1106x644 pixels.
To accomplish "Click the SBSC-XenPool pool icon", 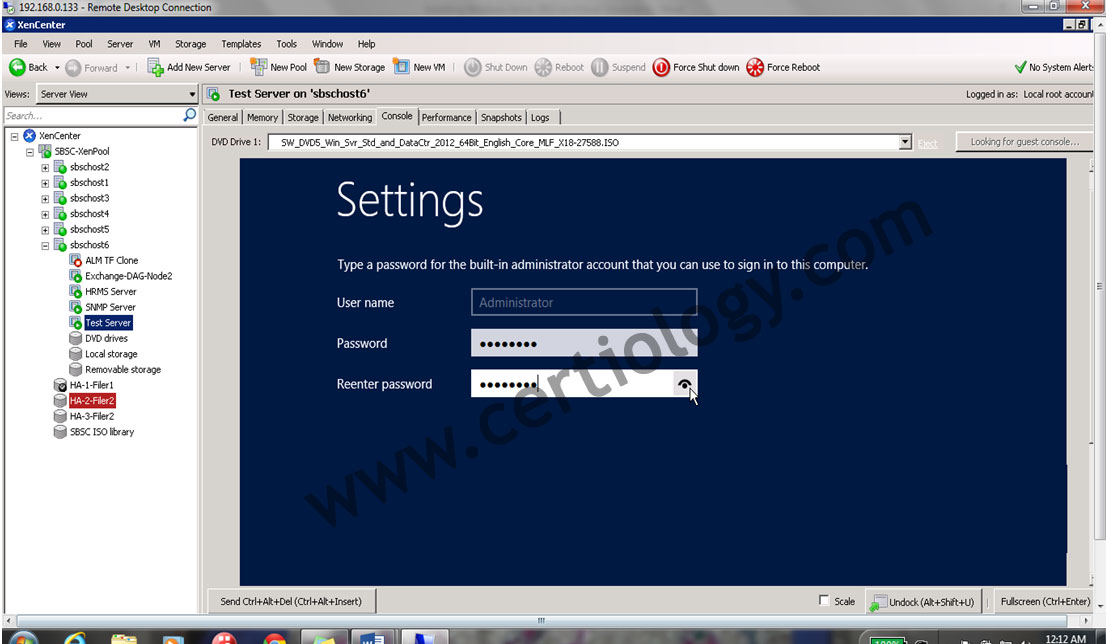I will (x=45, y=151).
